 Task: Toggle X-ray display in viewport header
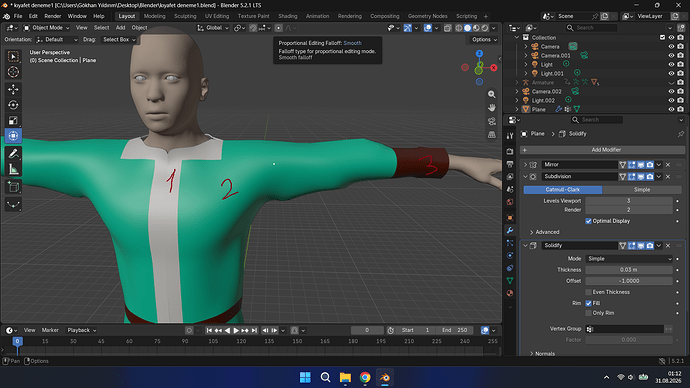(448, 28)
